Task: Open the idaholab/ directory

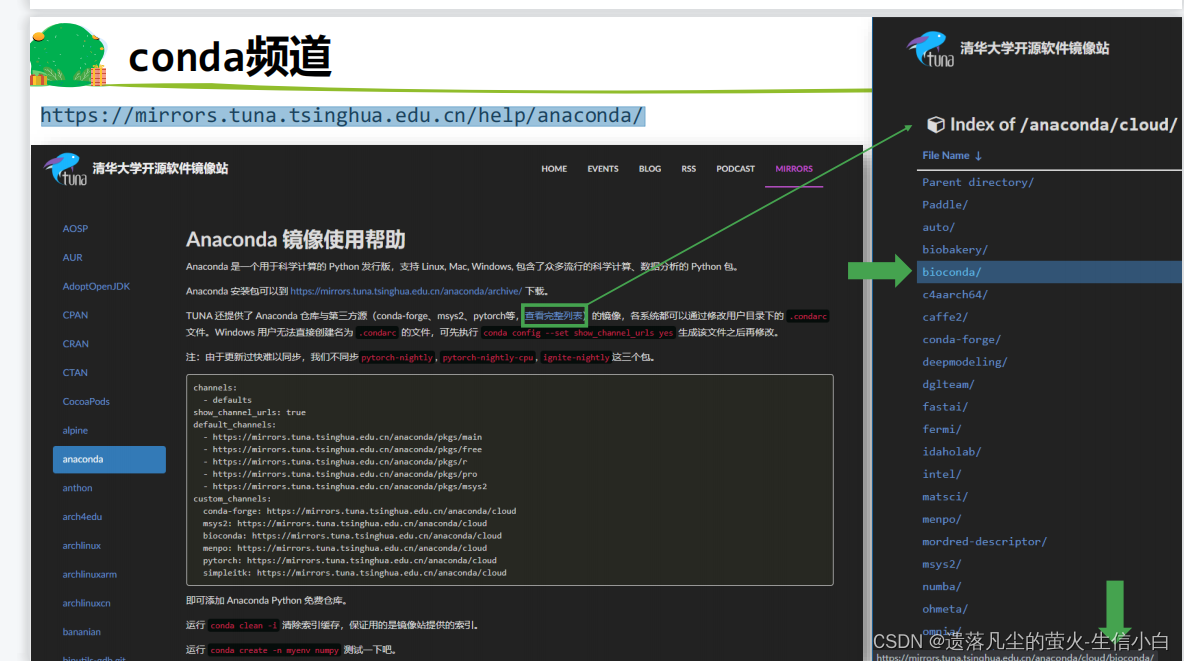Action: tap(951, 452)
